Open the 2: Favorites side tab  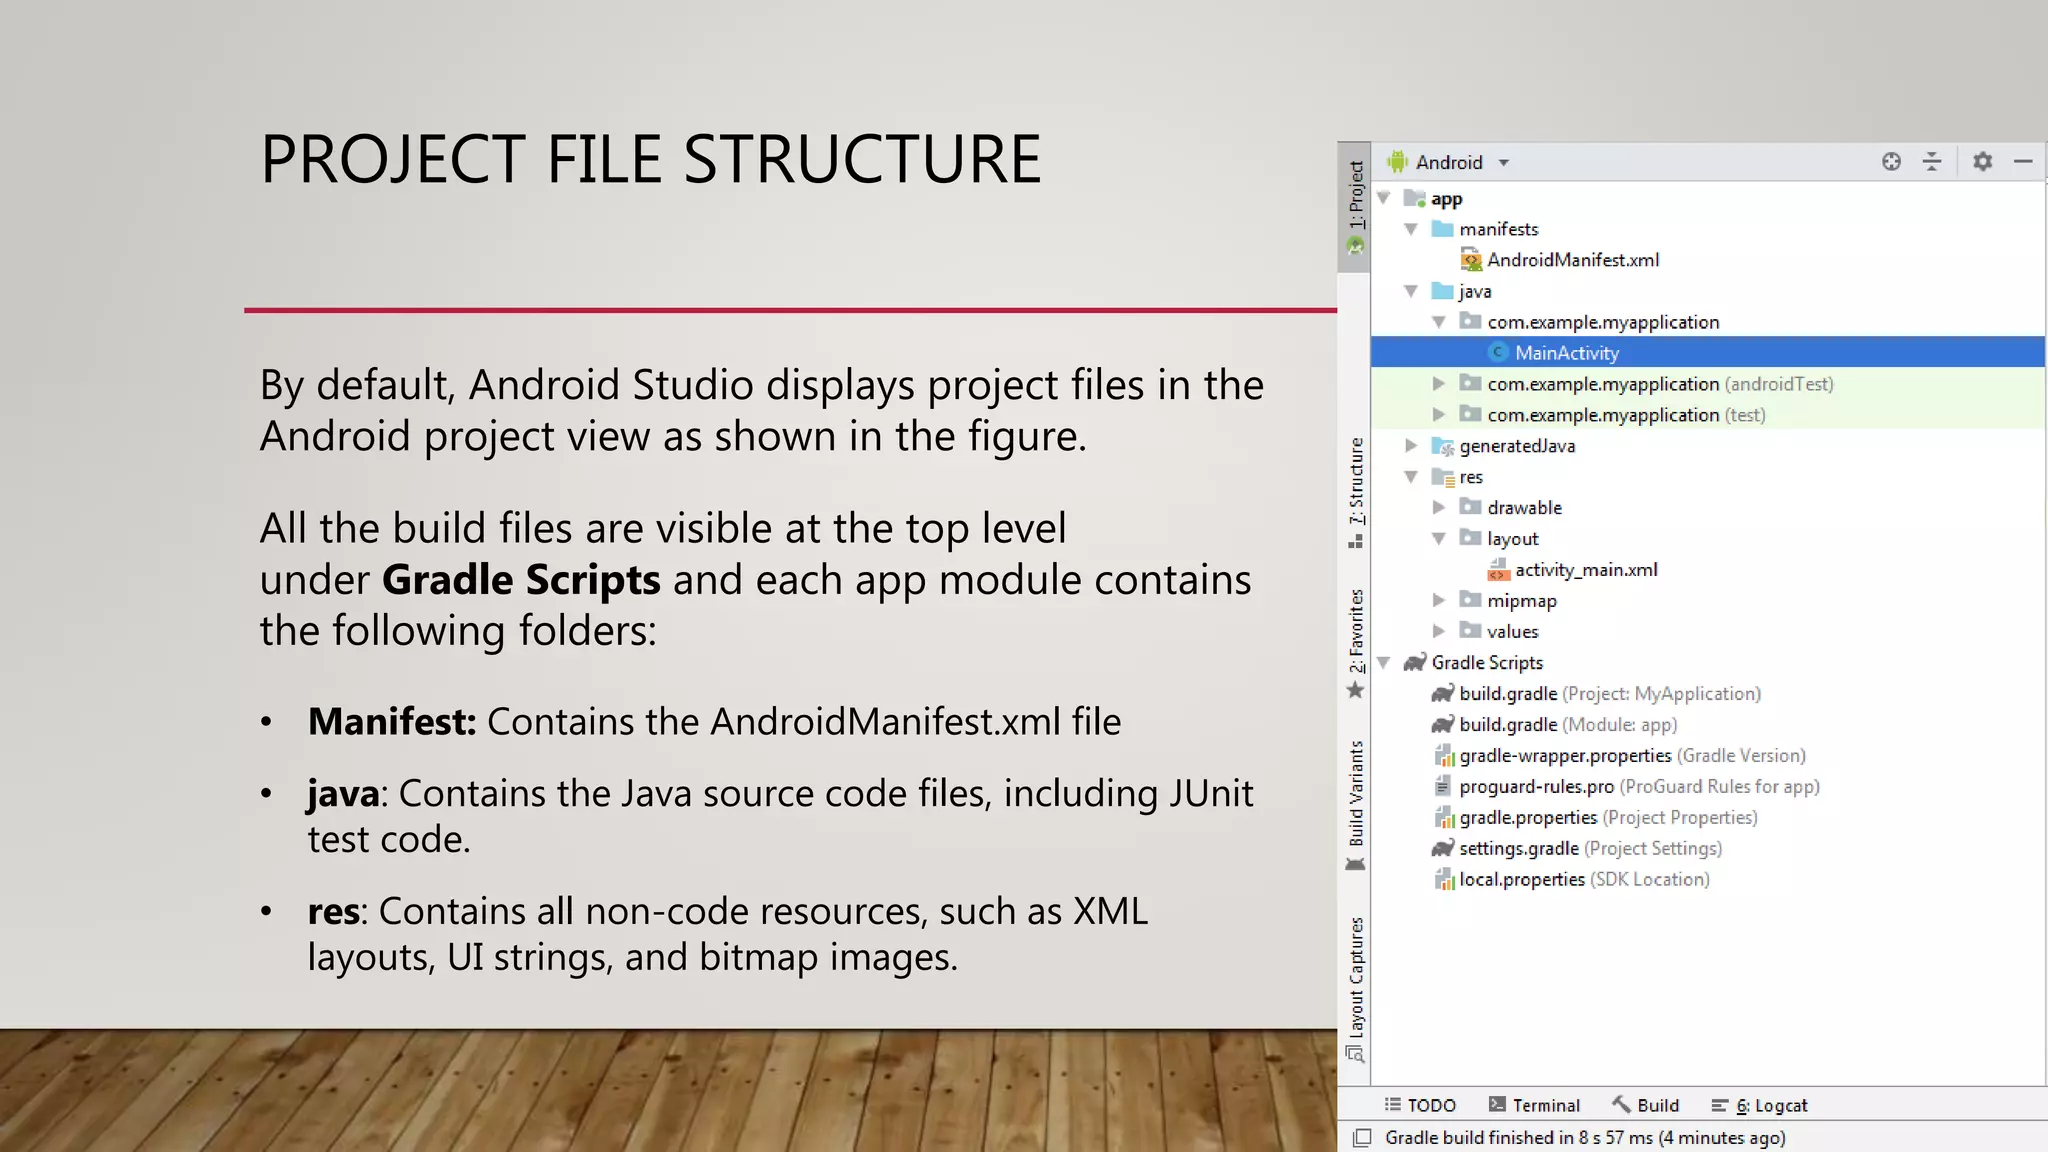[1355, 644]
